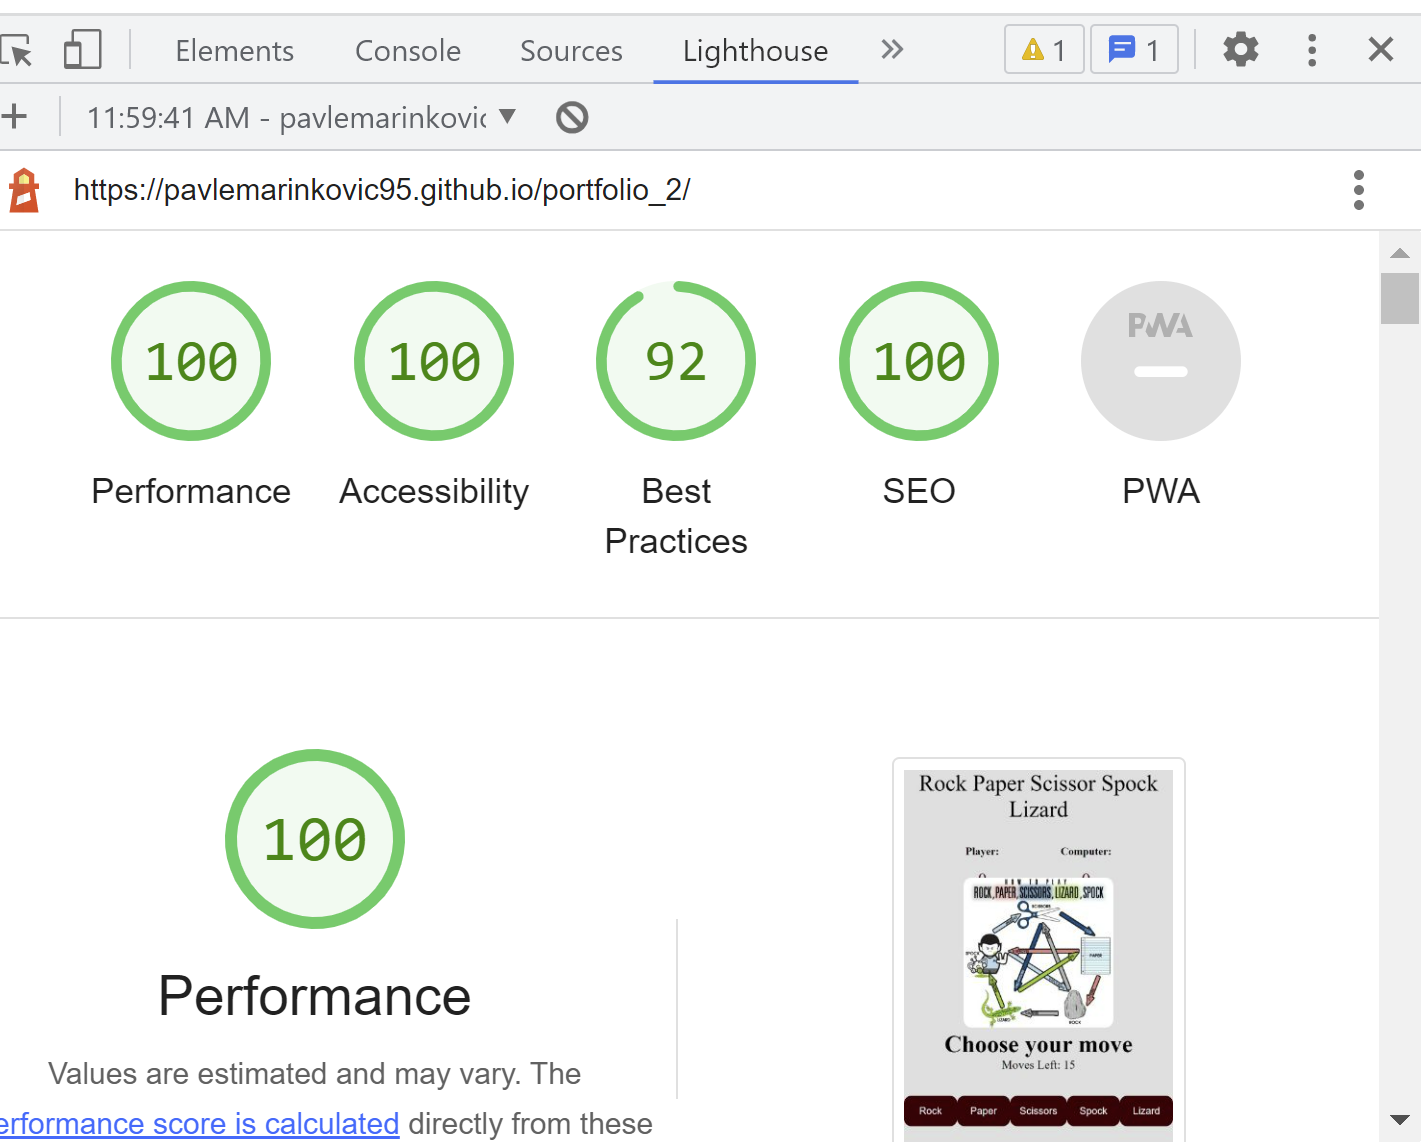Switch to the Console tab
The width and height of the screenshot is (1421, 1142).
(407, 50)
